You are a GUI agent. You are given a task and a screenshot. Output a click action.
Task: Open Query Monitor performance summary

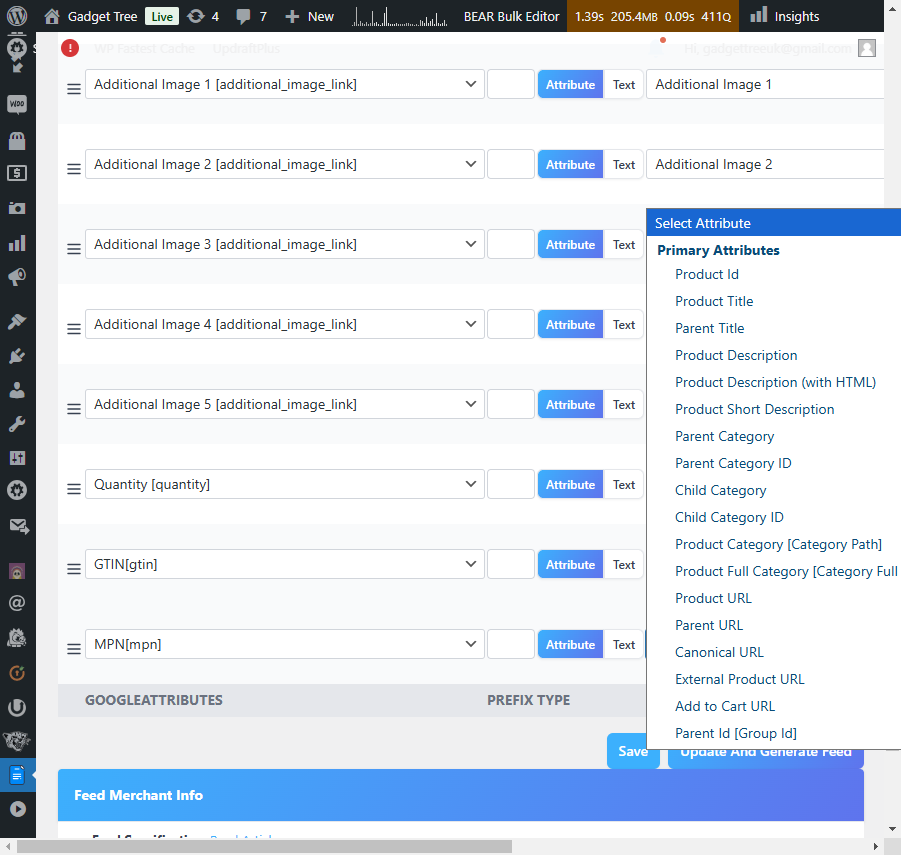[x=653, y=16]
